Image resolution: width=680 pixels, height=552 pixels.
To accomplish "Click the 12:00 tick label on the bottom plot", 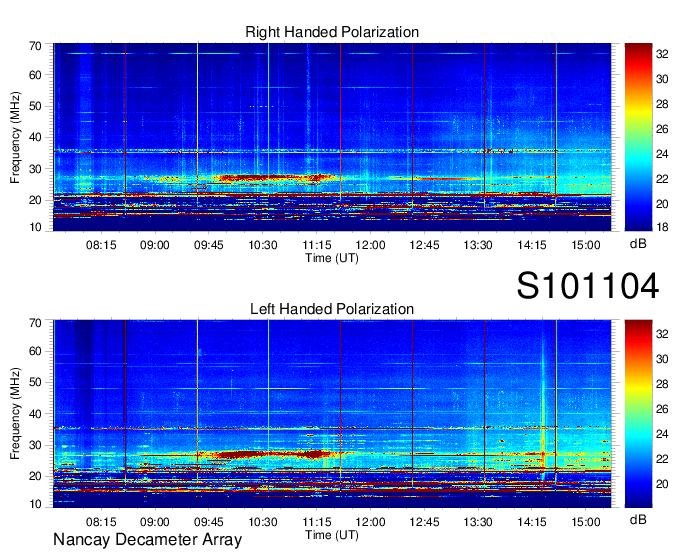I will pos(370,522).
